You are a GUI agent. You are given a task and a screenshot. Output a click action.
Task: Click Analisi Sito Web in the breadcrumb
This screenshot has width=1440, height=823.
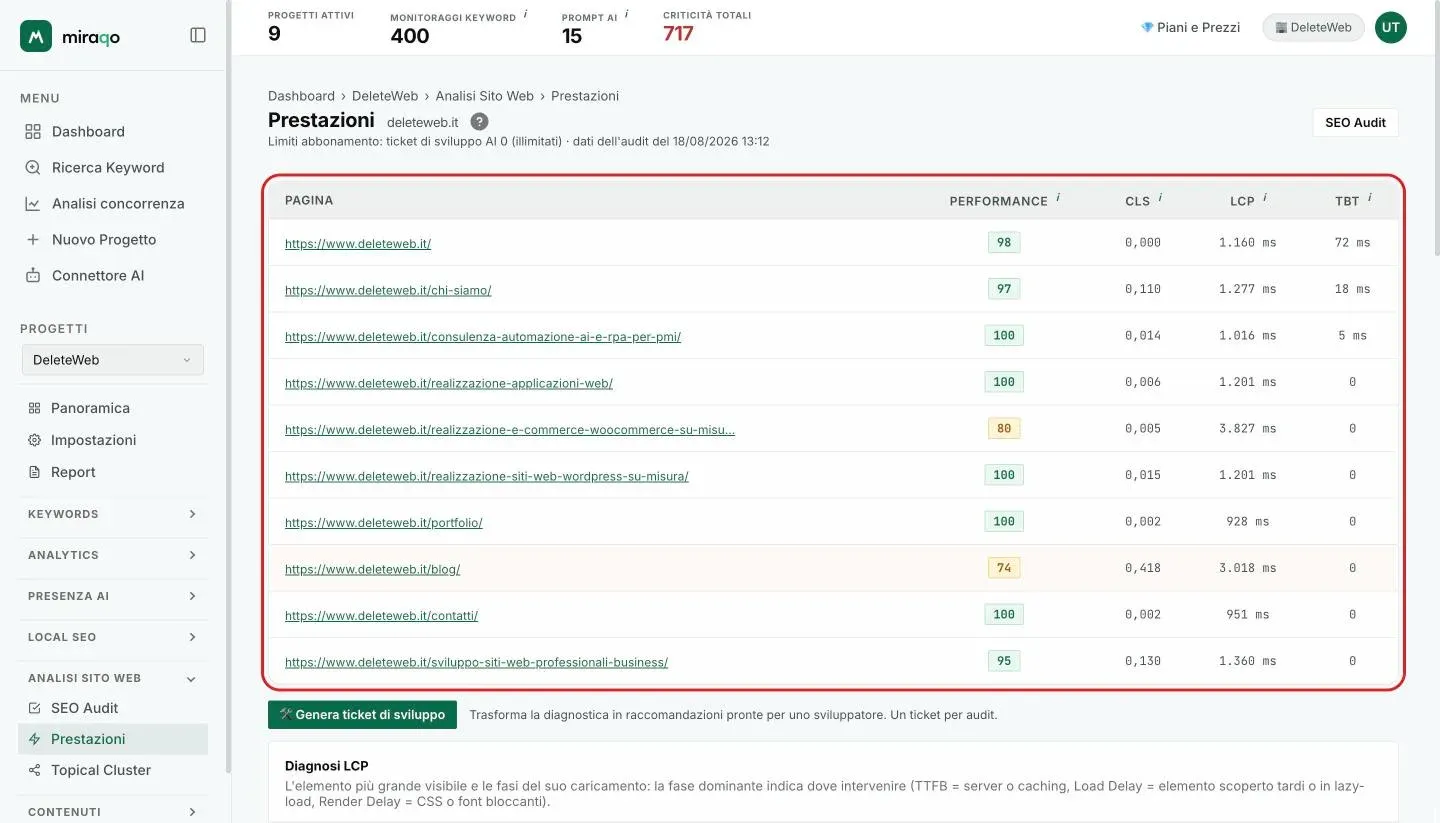point(484,96)
